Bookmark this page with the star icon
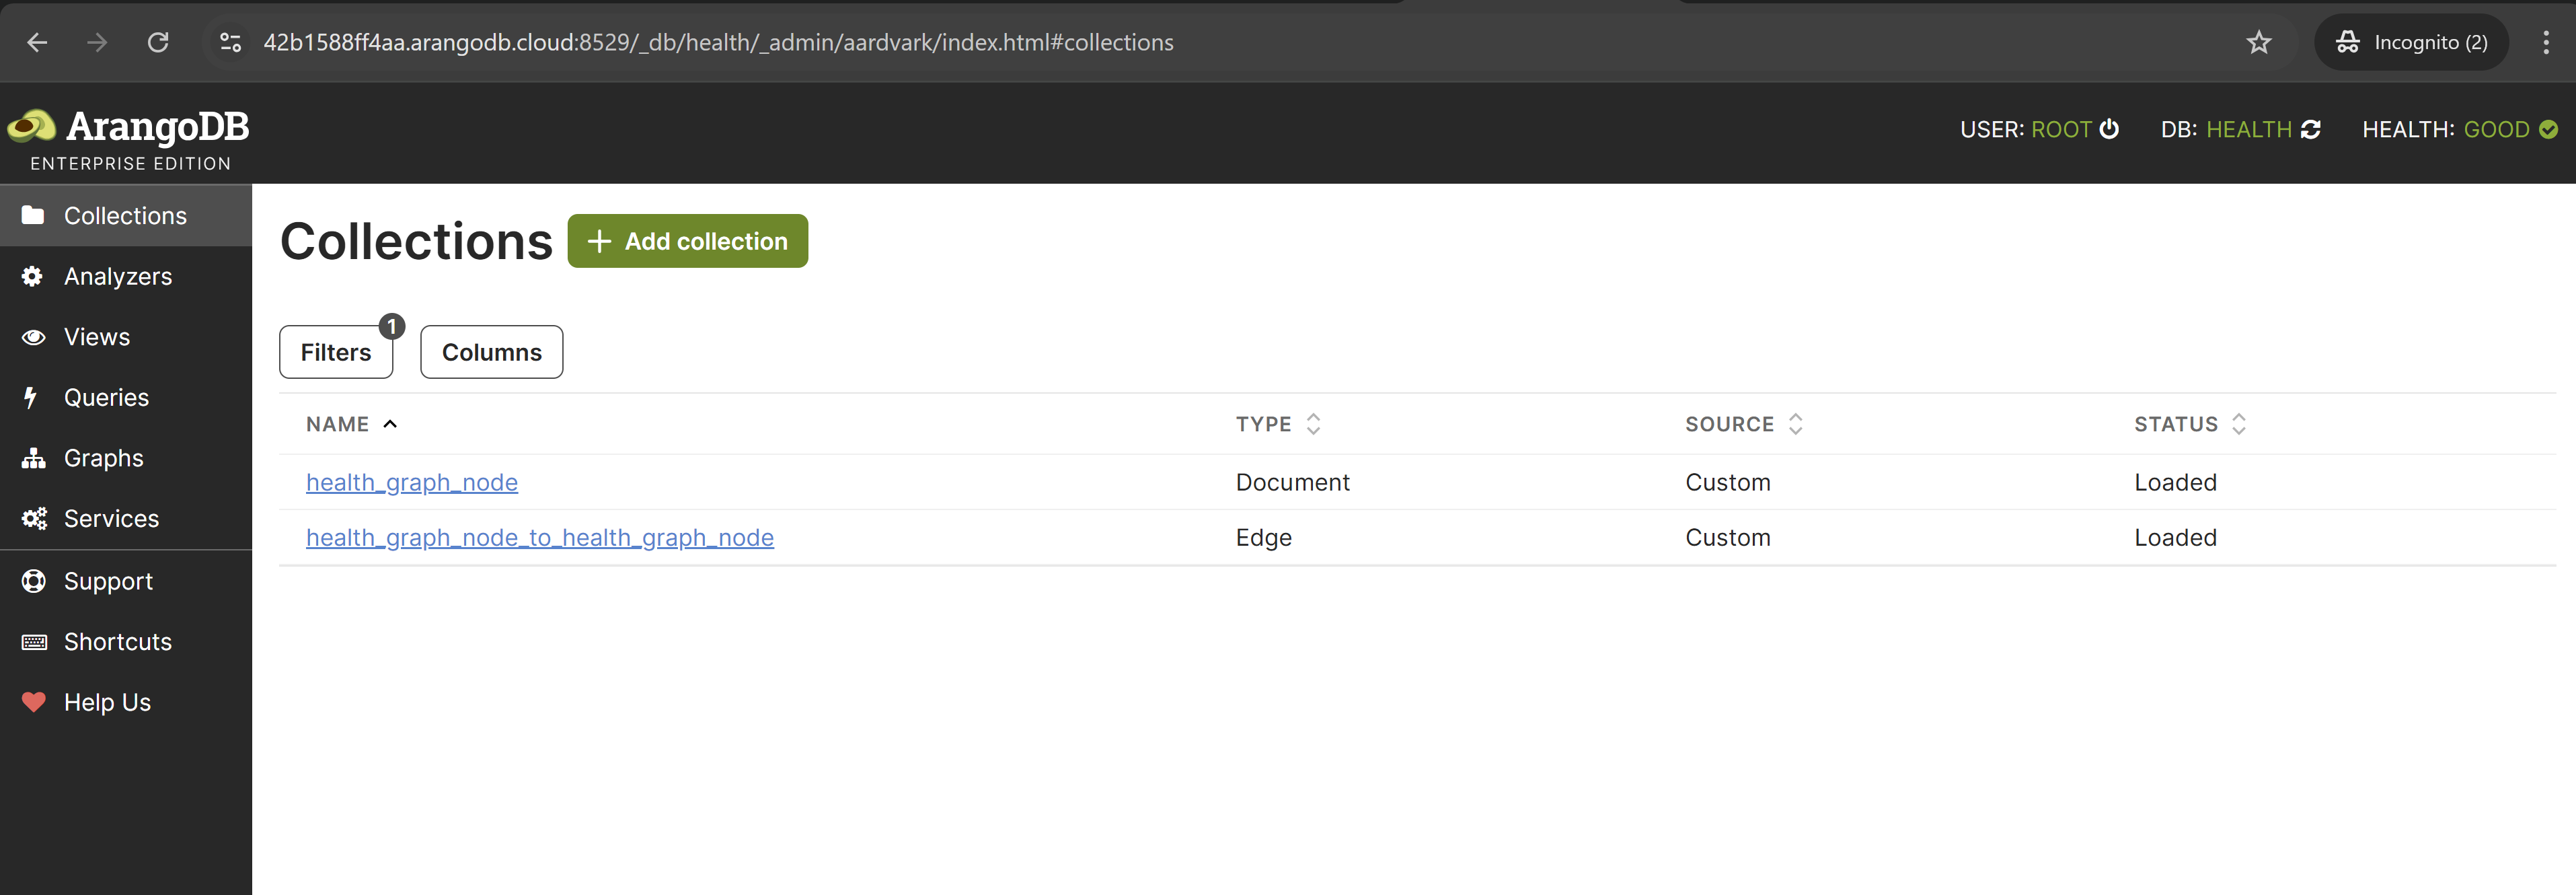2576x895 pixels. pos(2259,42)
